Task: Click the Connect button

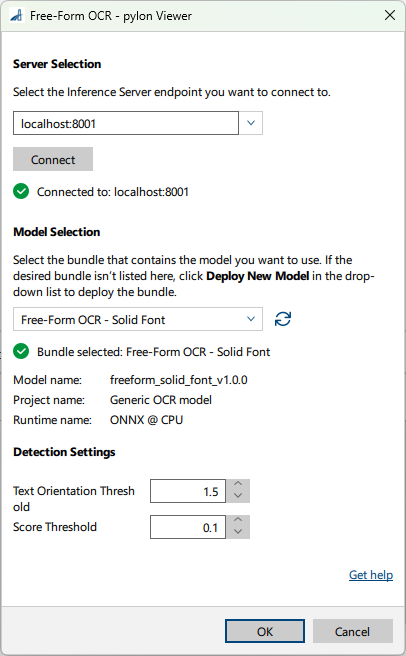Action: 53,159
